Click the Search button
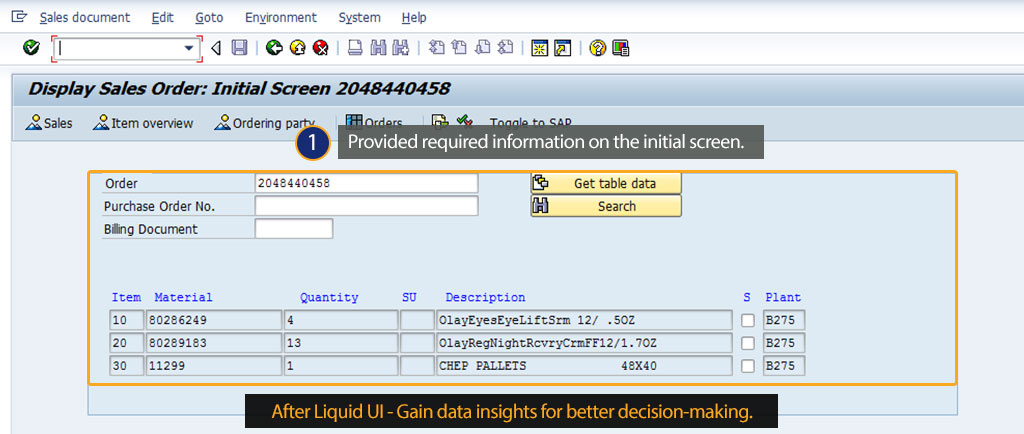1024x434 pixels. 606,206
